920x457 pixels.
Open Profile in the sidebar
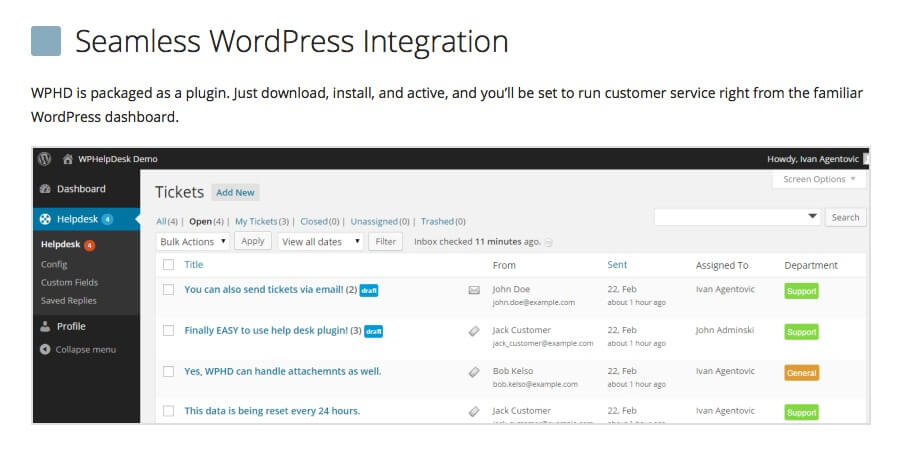coord(71,327)
